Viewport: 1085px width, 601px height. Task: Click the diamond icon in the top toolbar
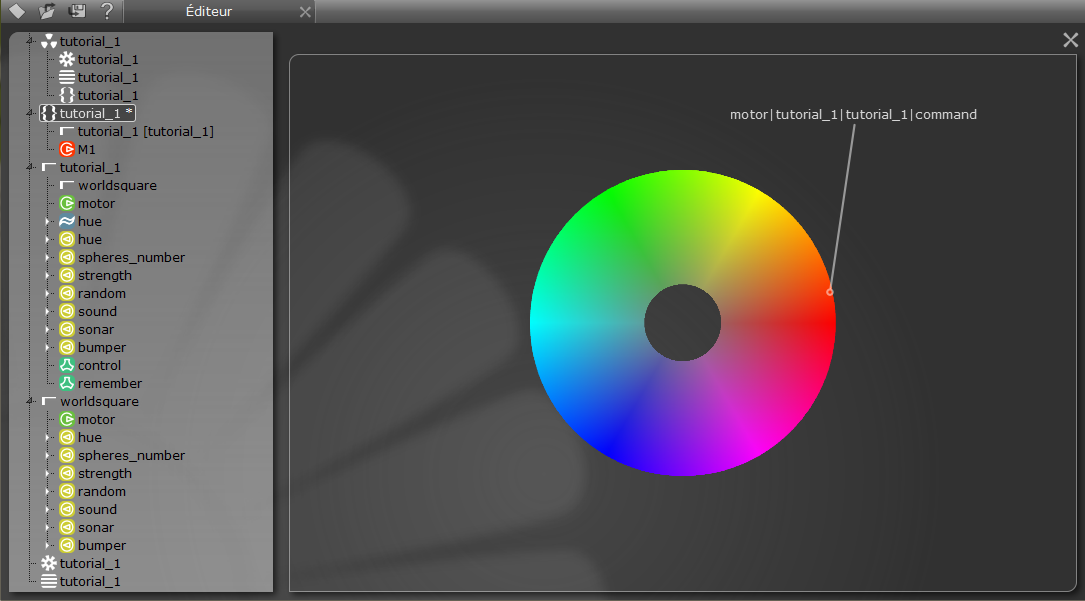[17, 11]
